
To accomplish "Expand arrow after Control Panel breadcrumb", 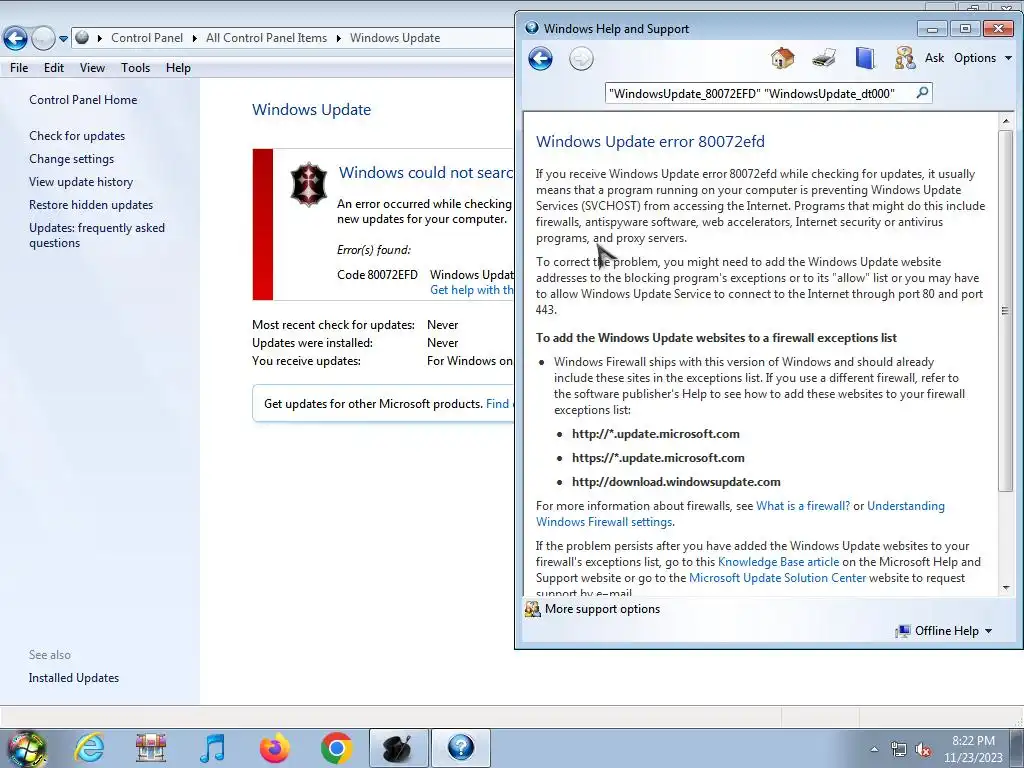I will click(195, 38).
